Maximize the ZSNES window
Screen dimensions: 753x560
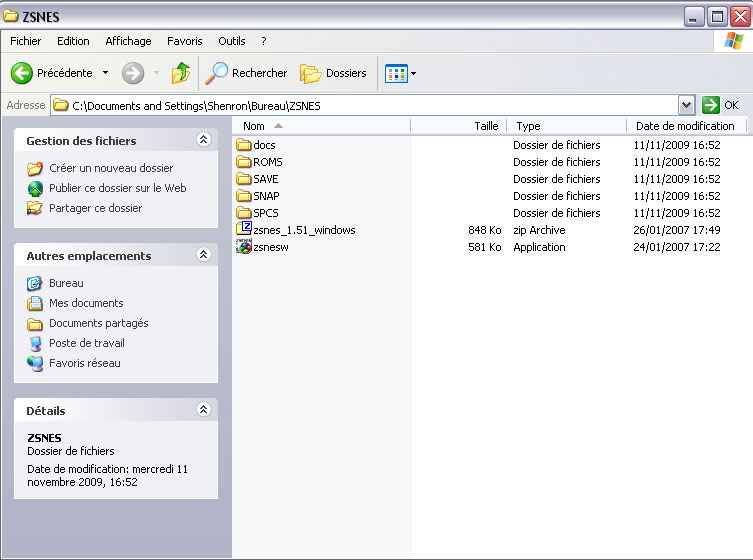pos(717,17)
